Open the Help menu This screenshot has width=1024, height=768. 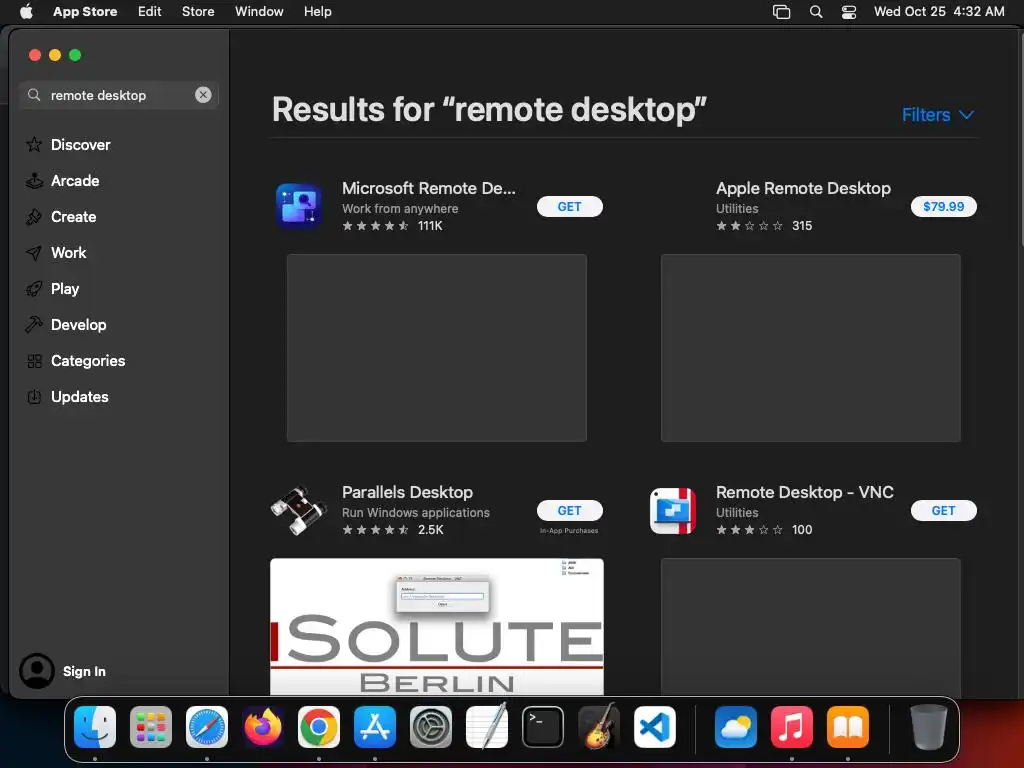(x=317, y=12)
